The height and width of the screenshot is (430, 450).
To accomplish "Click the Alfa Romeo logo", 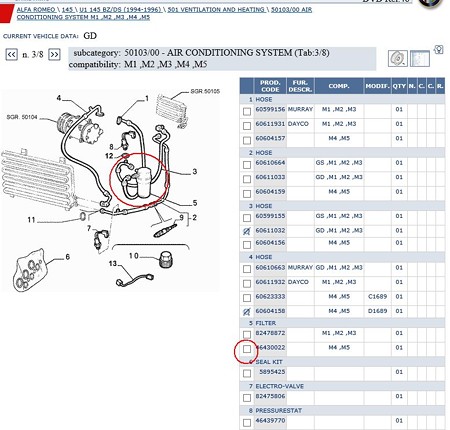I will [430, 3].
